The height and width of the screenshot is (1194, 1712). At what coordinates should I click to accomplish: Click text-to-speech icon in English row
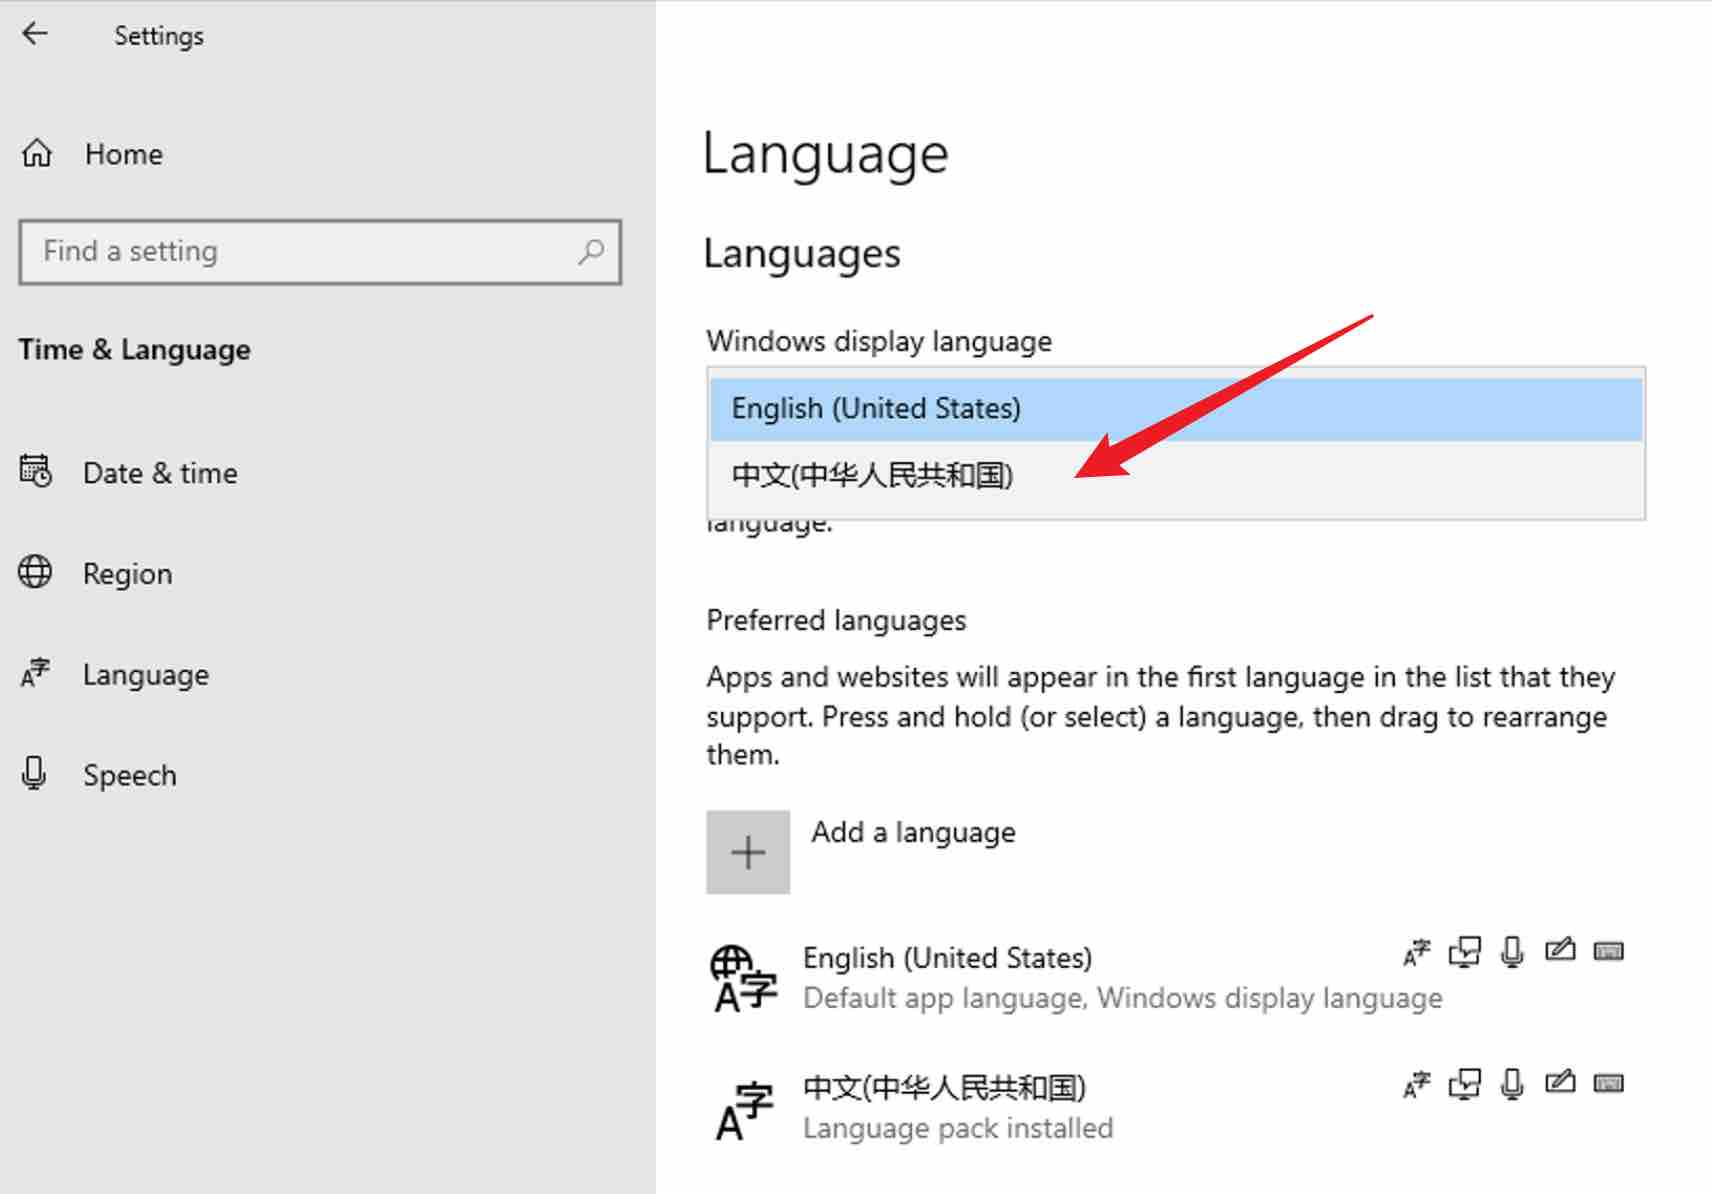(1465, 952)
